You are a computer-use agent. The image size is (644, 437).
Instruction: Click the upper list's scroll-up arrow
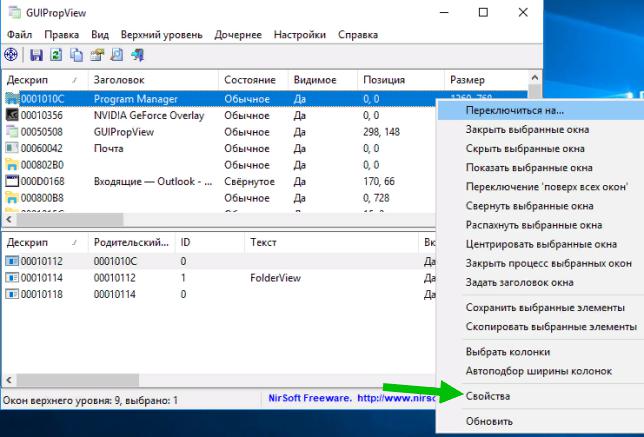tap(535, 77)
